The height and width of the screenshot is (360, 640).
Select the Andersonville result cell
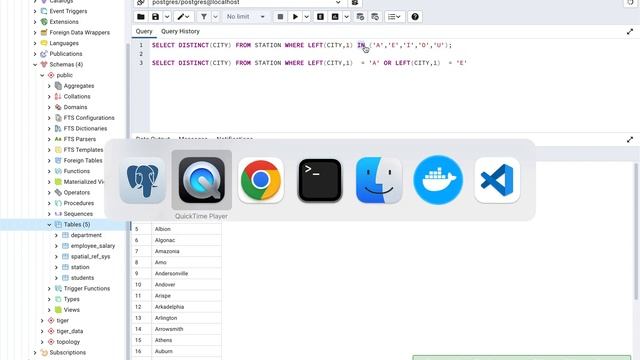point(187,273)
